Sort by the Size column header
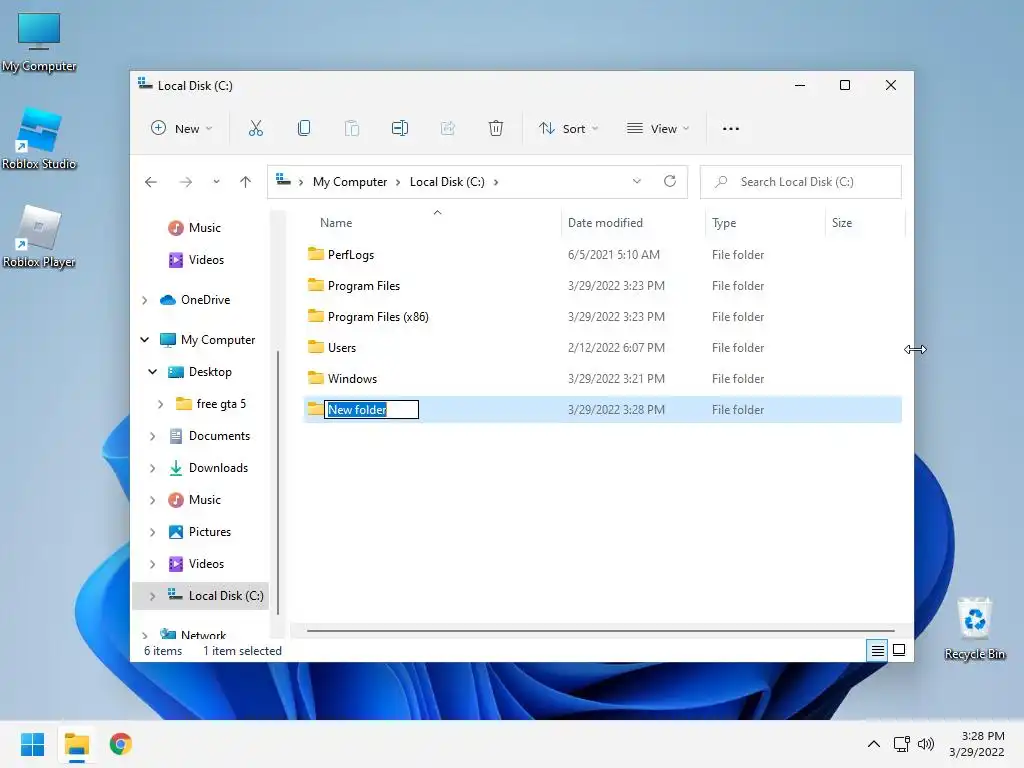This screenshot has height=768, width=1024. [842, 223]
